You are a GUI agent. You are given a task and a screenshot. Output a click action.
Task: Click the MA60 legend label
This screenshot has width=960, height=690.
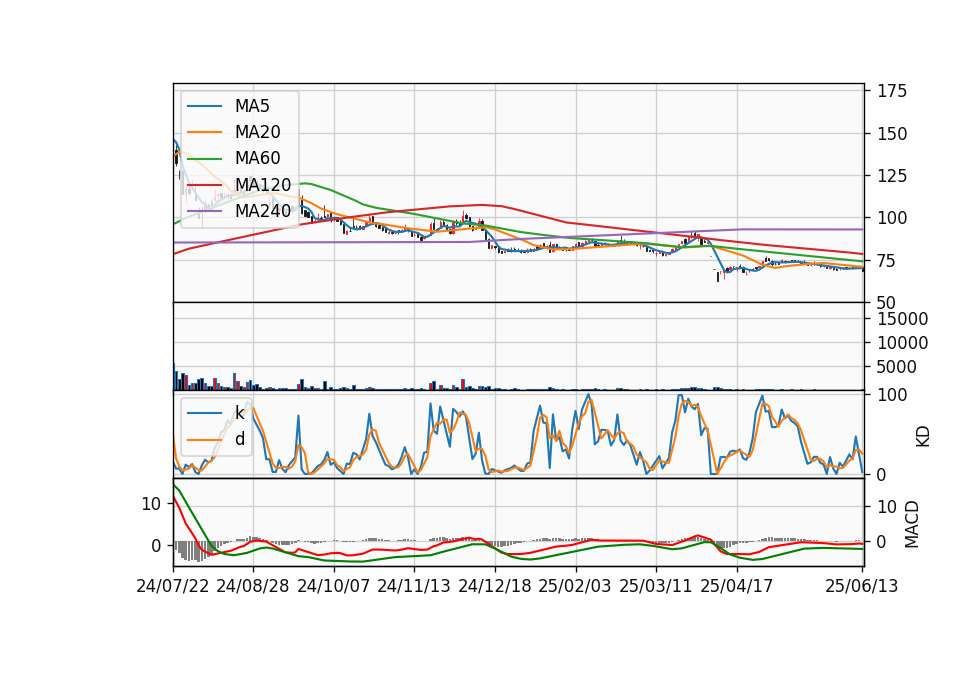click(258, 159)
